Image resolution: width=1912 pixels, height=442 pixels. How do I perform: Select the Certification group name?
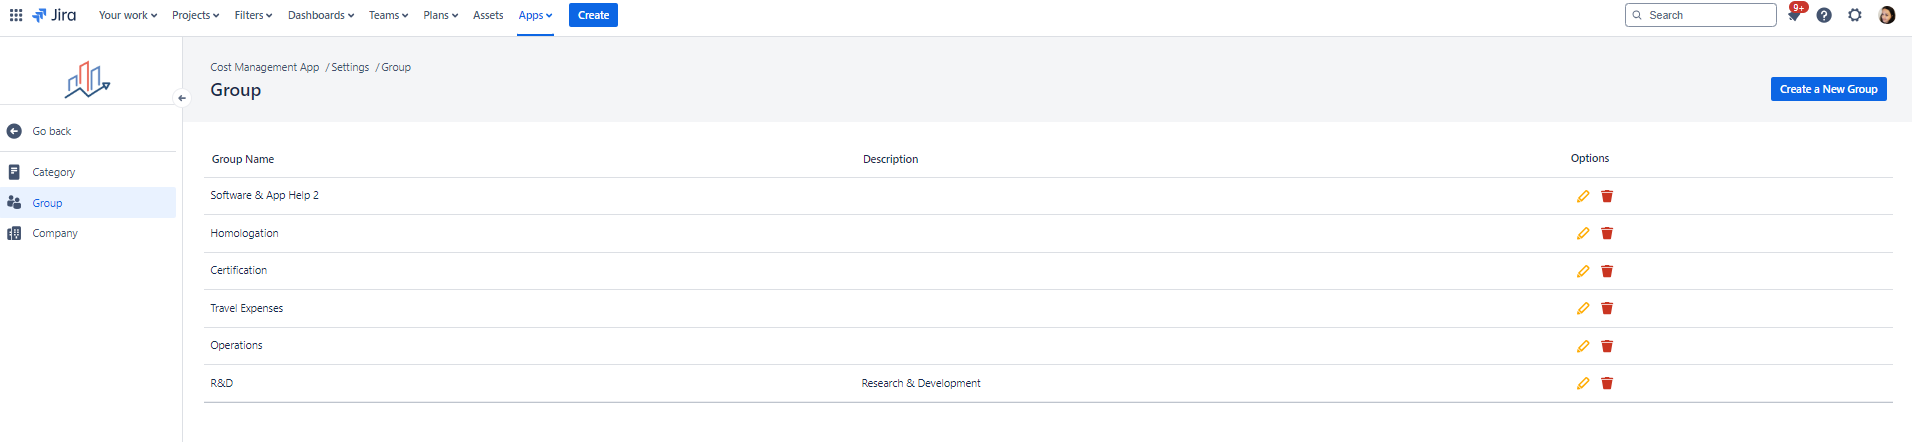point(238,270)
